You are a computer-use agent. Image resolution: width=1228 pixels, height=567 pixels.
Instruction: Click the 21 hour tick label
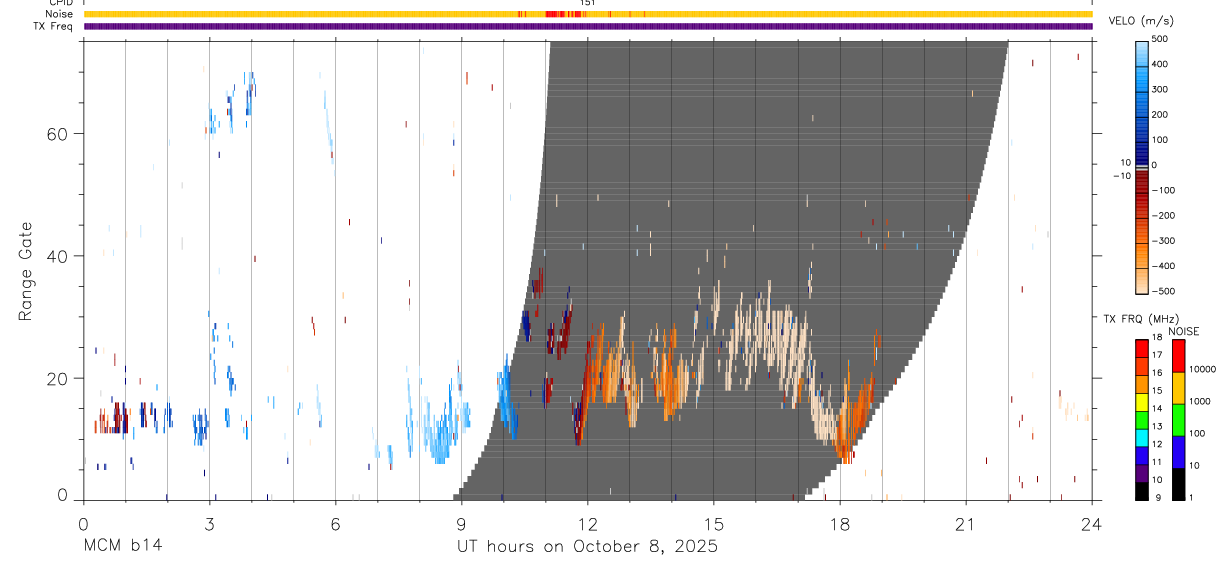tap(966, 524)
